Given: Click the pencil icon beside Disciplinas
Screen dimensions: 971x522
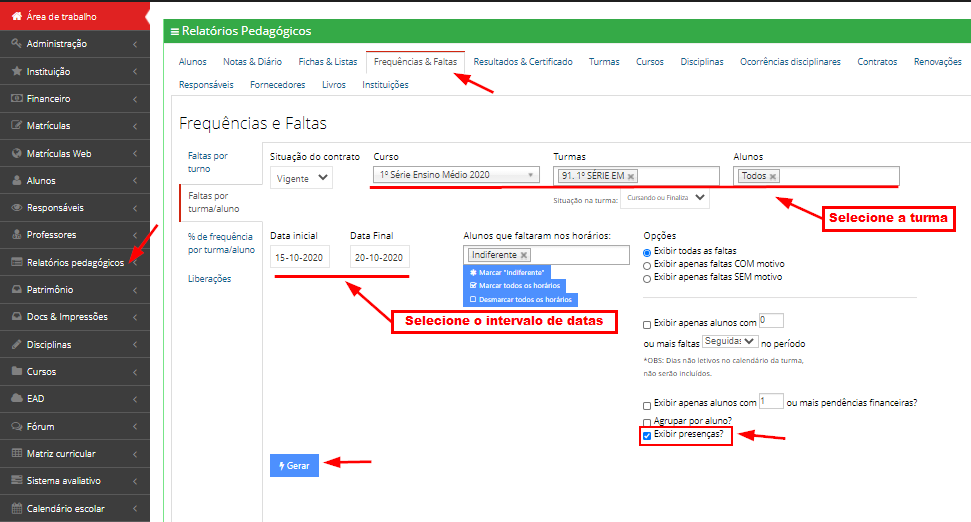Looking at the screenshot, I should tap(17, 344).
